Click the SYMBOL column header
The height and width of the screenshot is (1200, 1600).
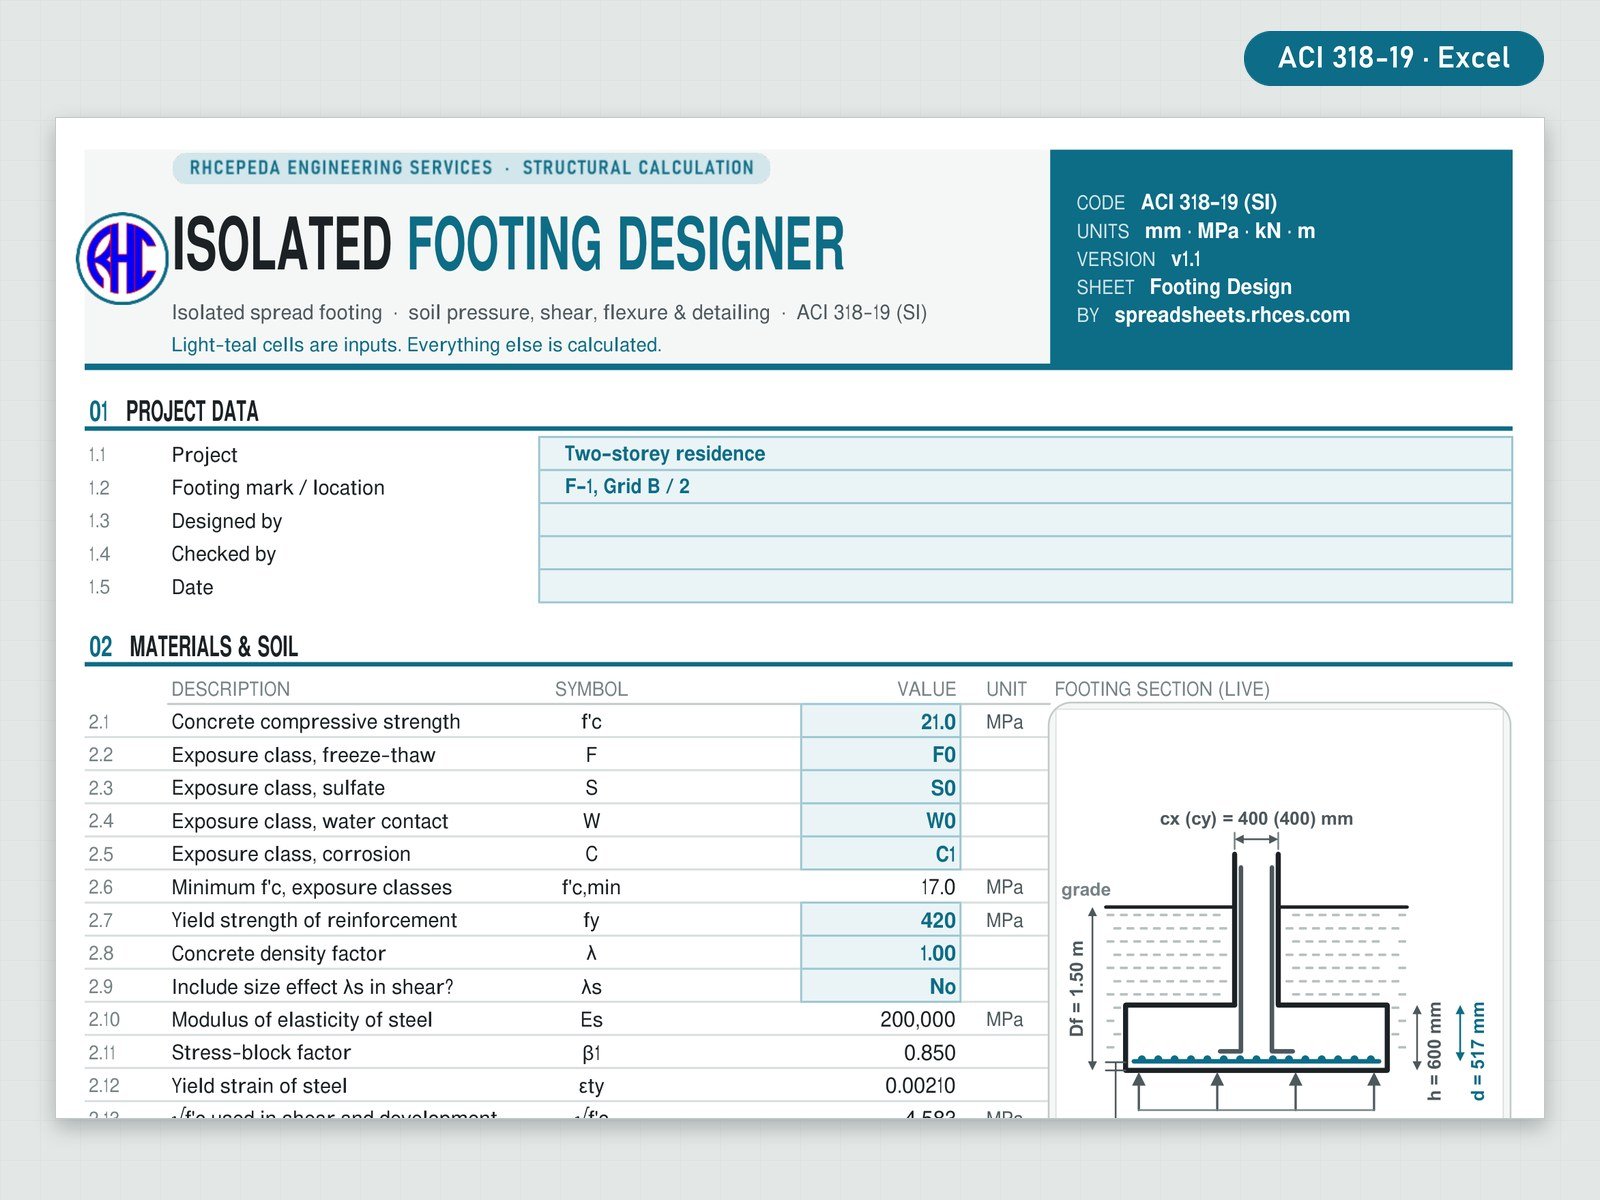(591, 689)
